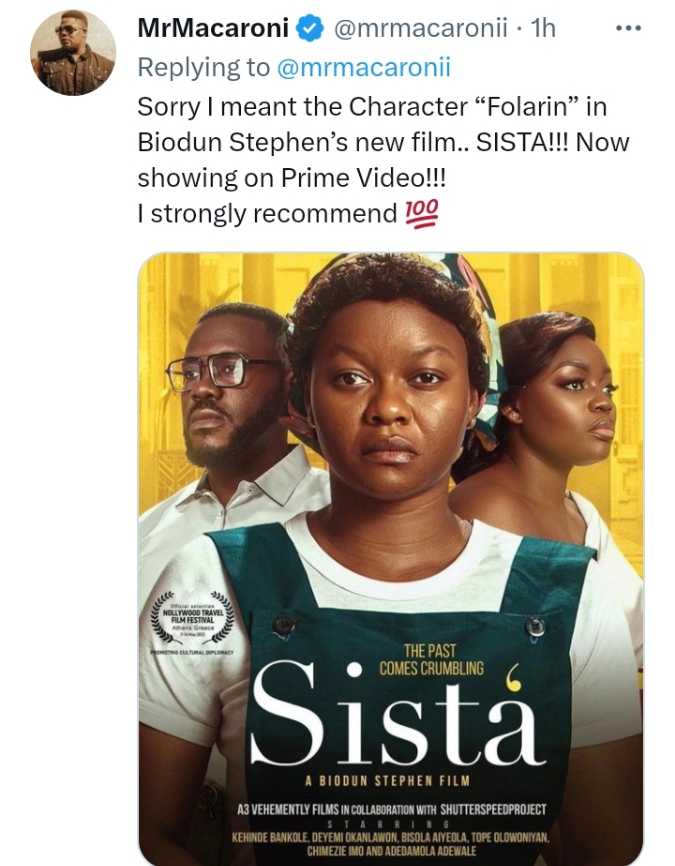Click the red 100 emoji
The height and width of the screenshot is (866, 675).
point(420,214)
